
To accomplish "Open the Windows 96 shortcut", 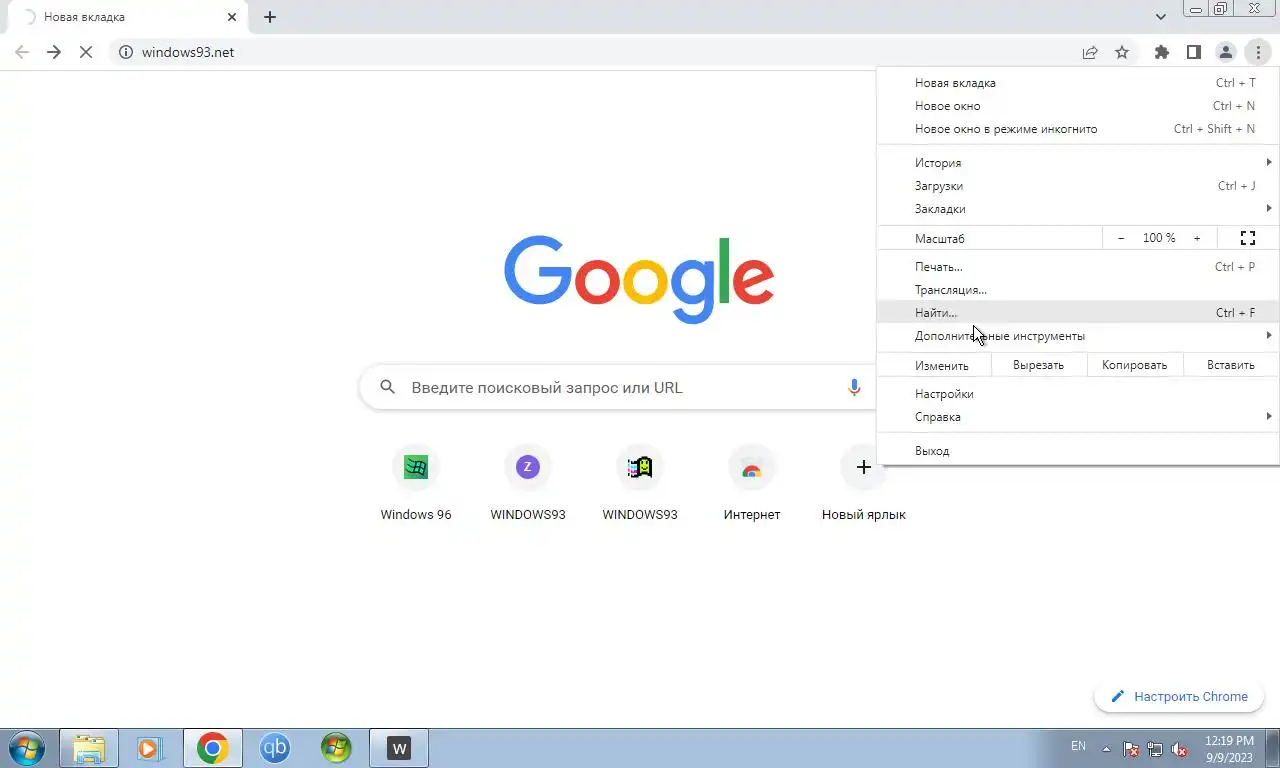I will pos(416,484).
